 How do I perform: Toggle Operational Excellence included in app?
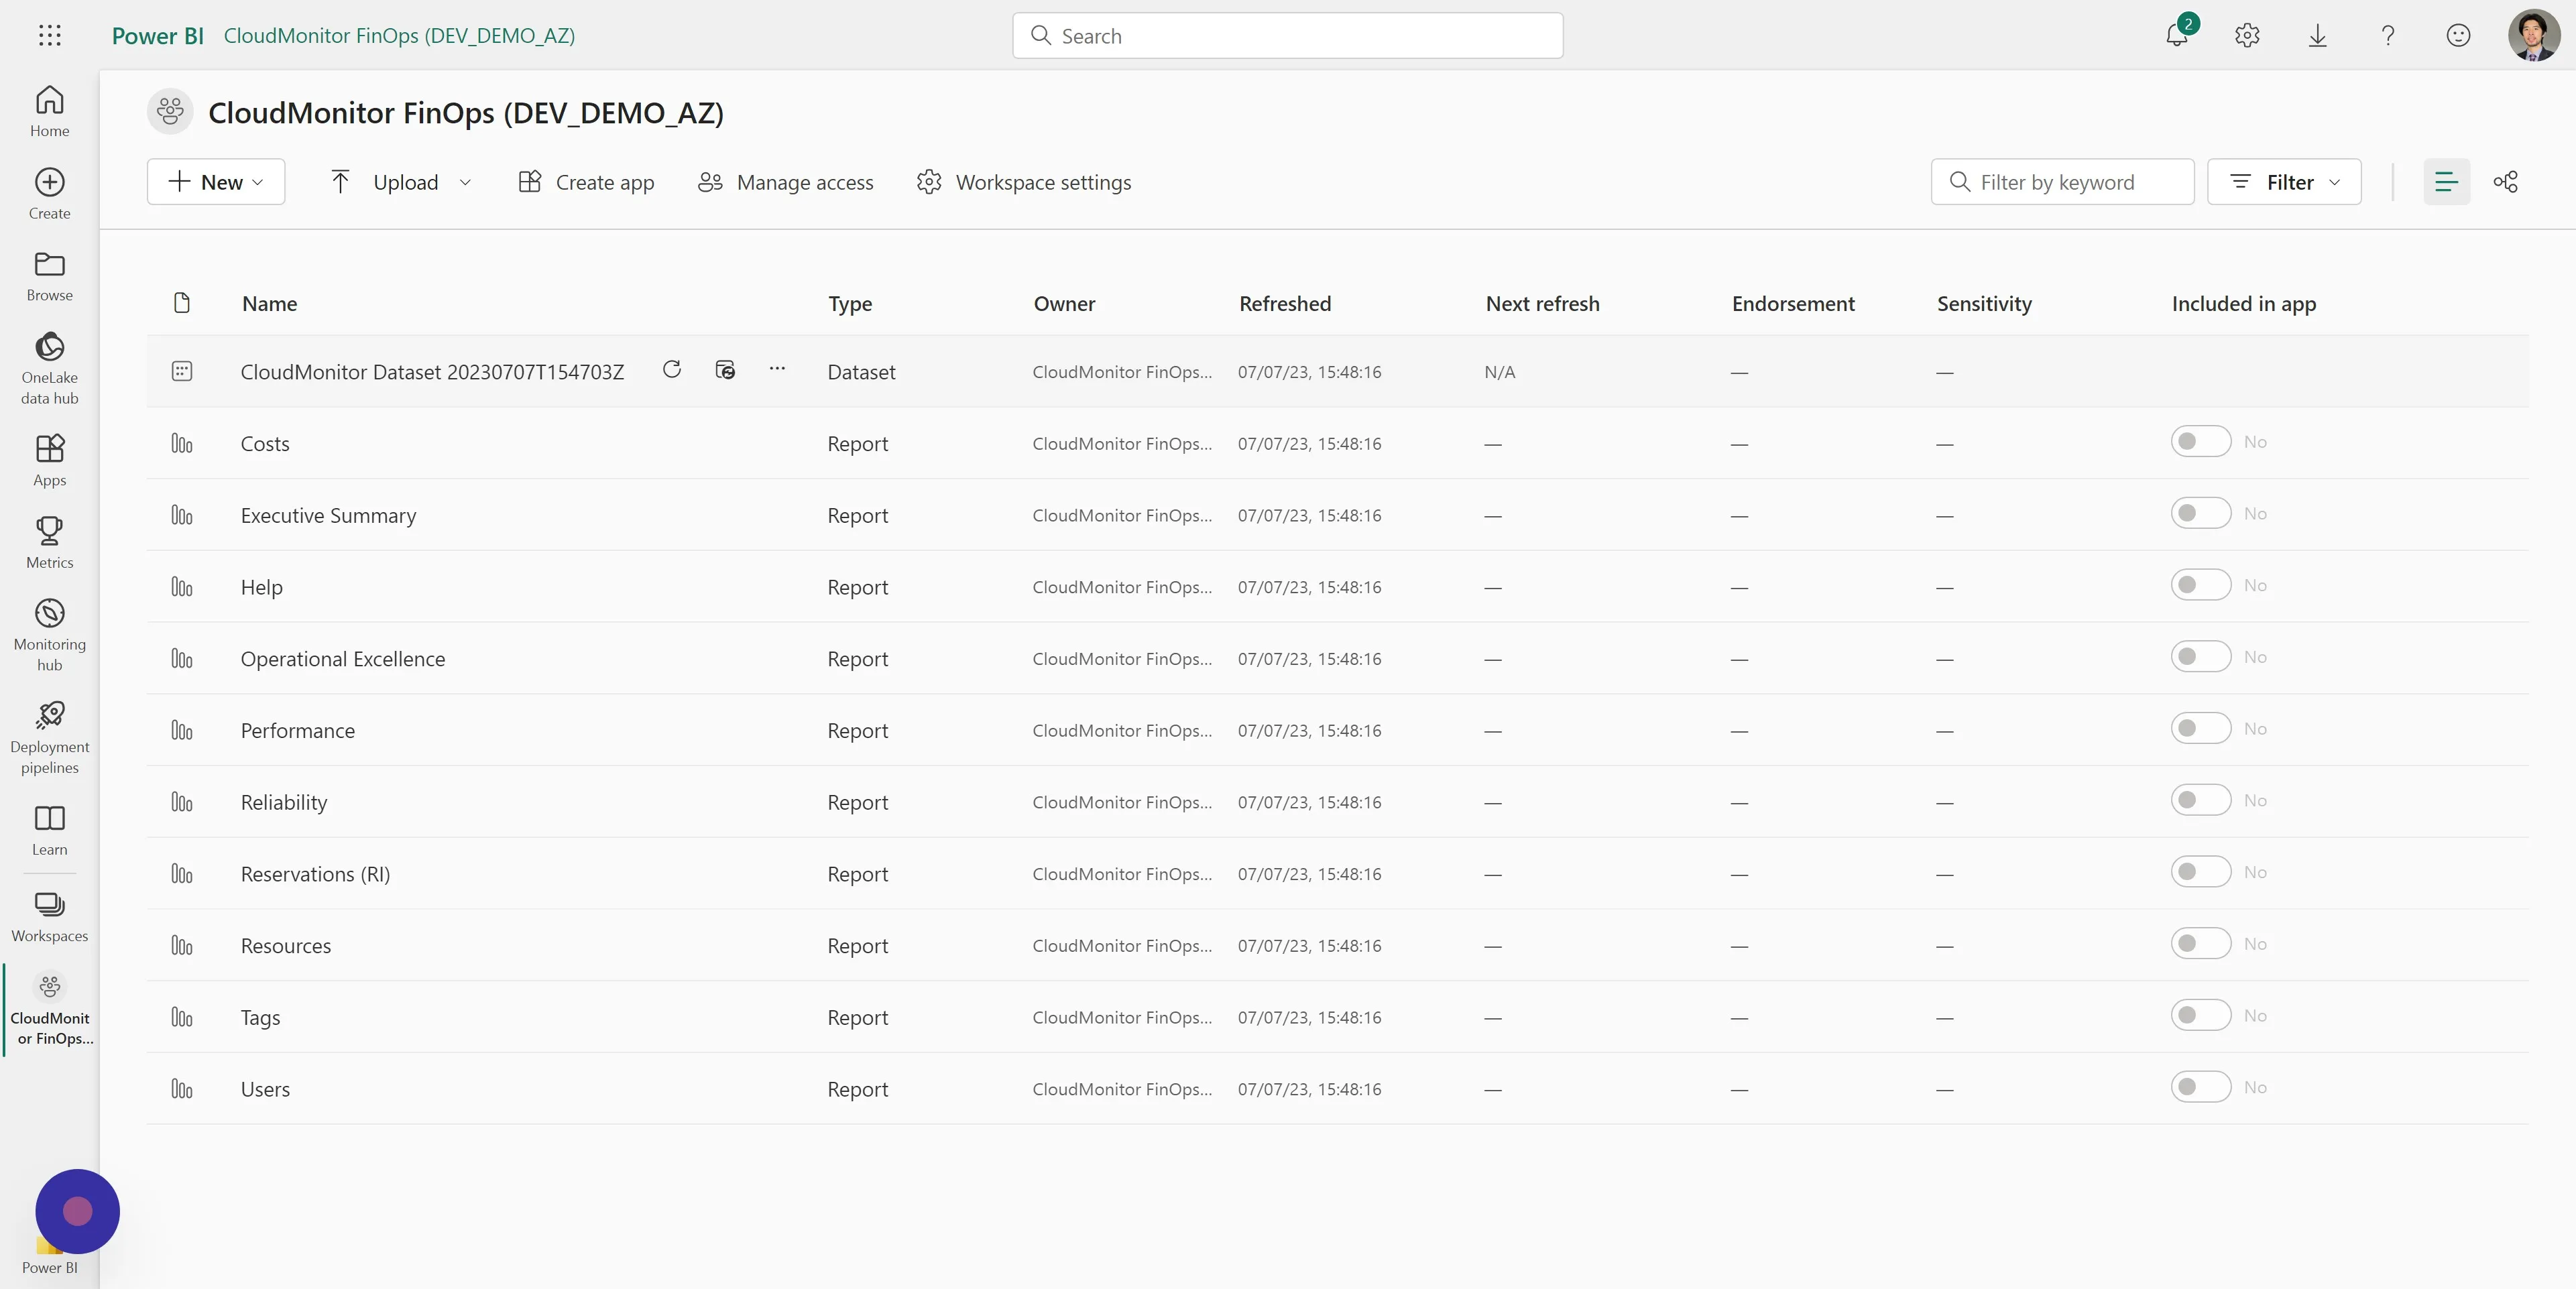coord(2200,657)
